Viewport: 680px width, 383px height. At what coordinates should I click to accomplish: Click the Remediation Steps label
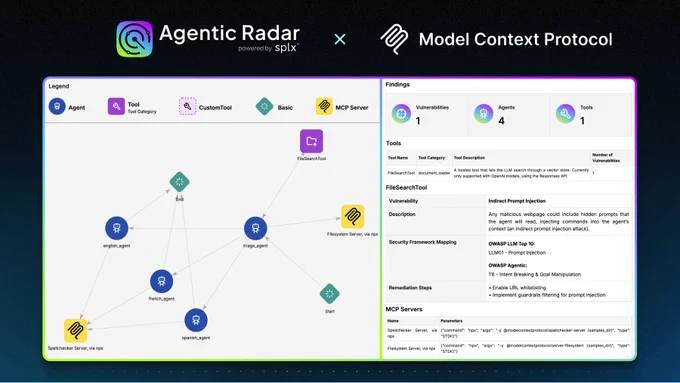click(x=410, y=288)
